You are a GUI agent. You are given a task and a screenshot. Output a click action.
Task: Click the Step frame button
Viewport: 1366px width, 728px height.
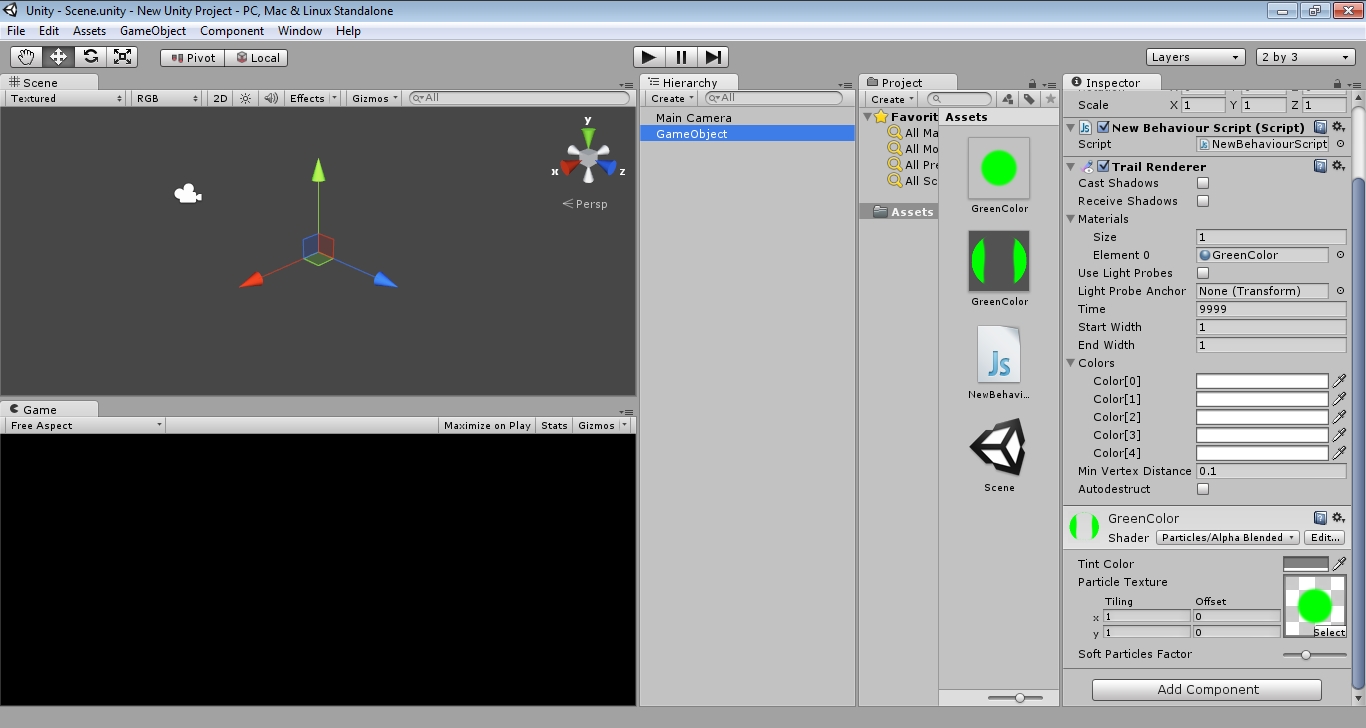[x=712, y=57]
